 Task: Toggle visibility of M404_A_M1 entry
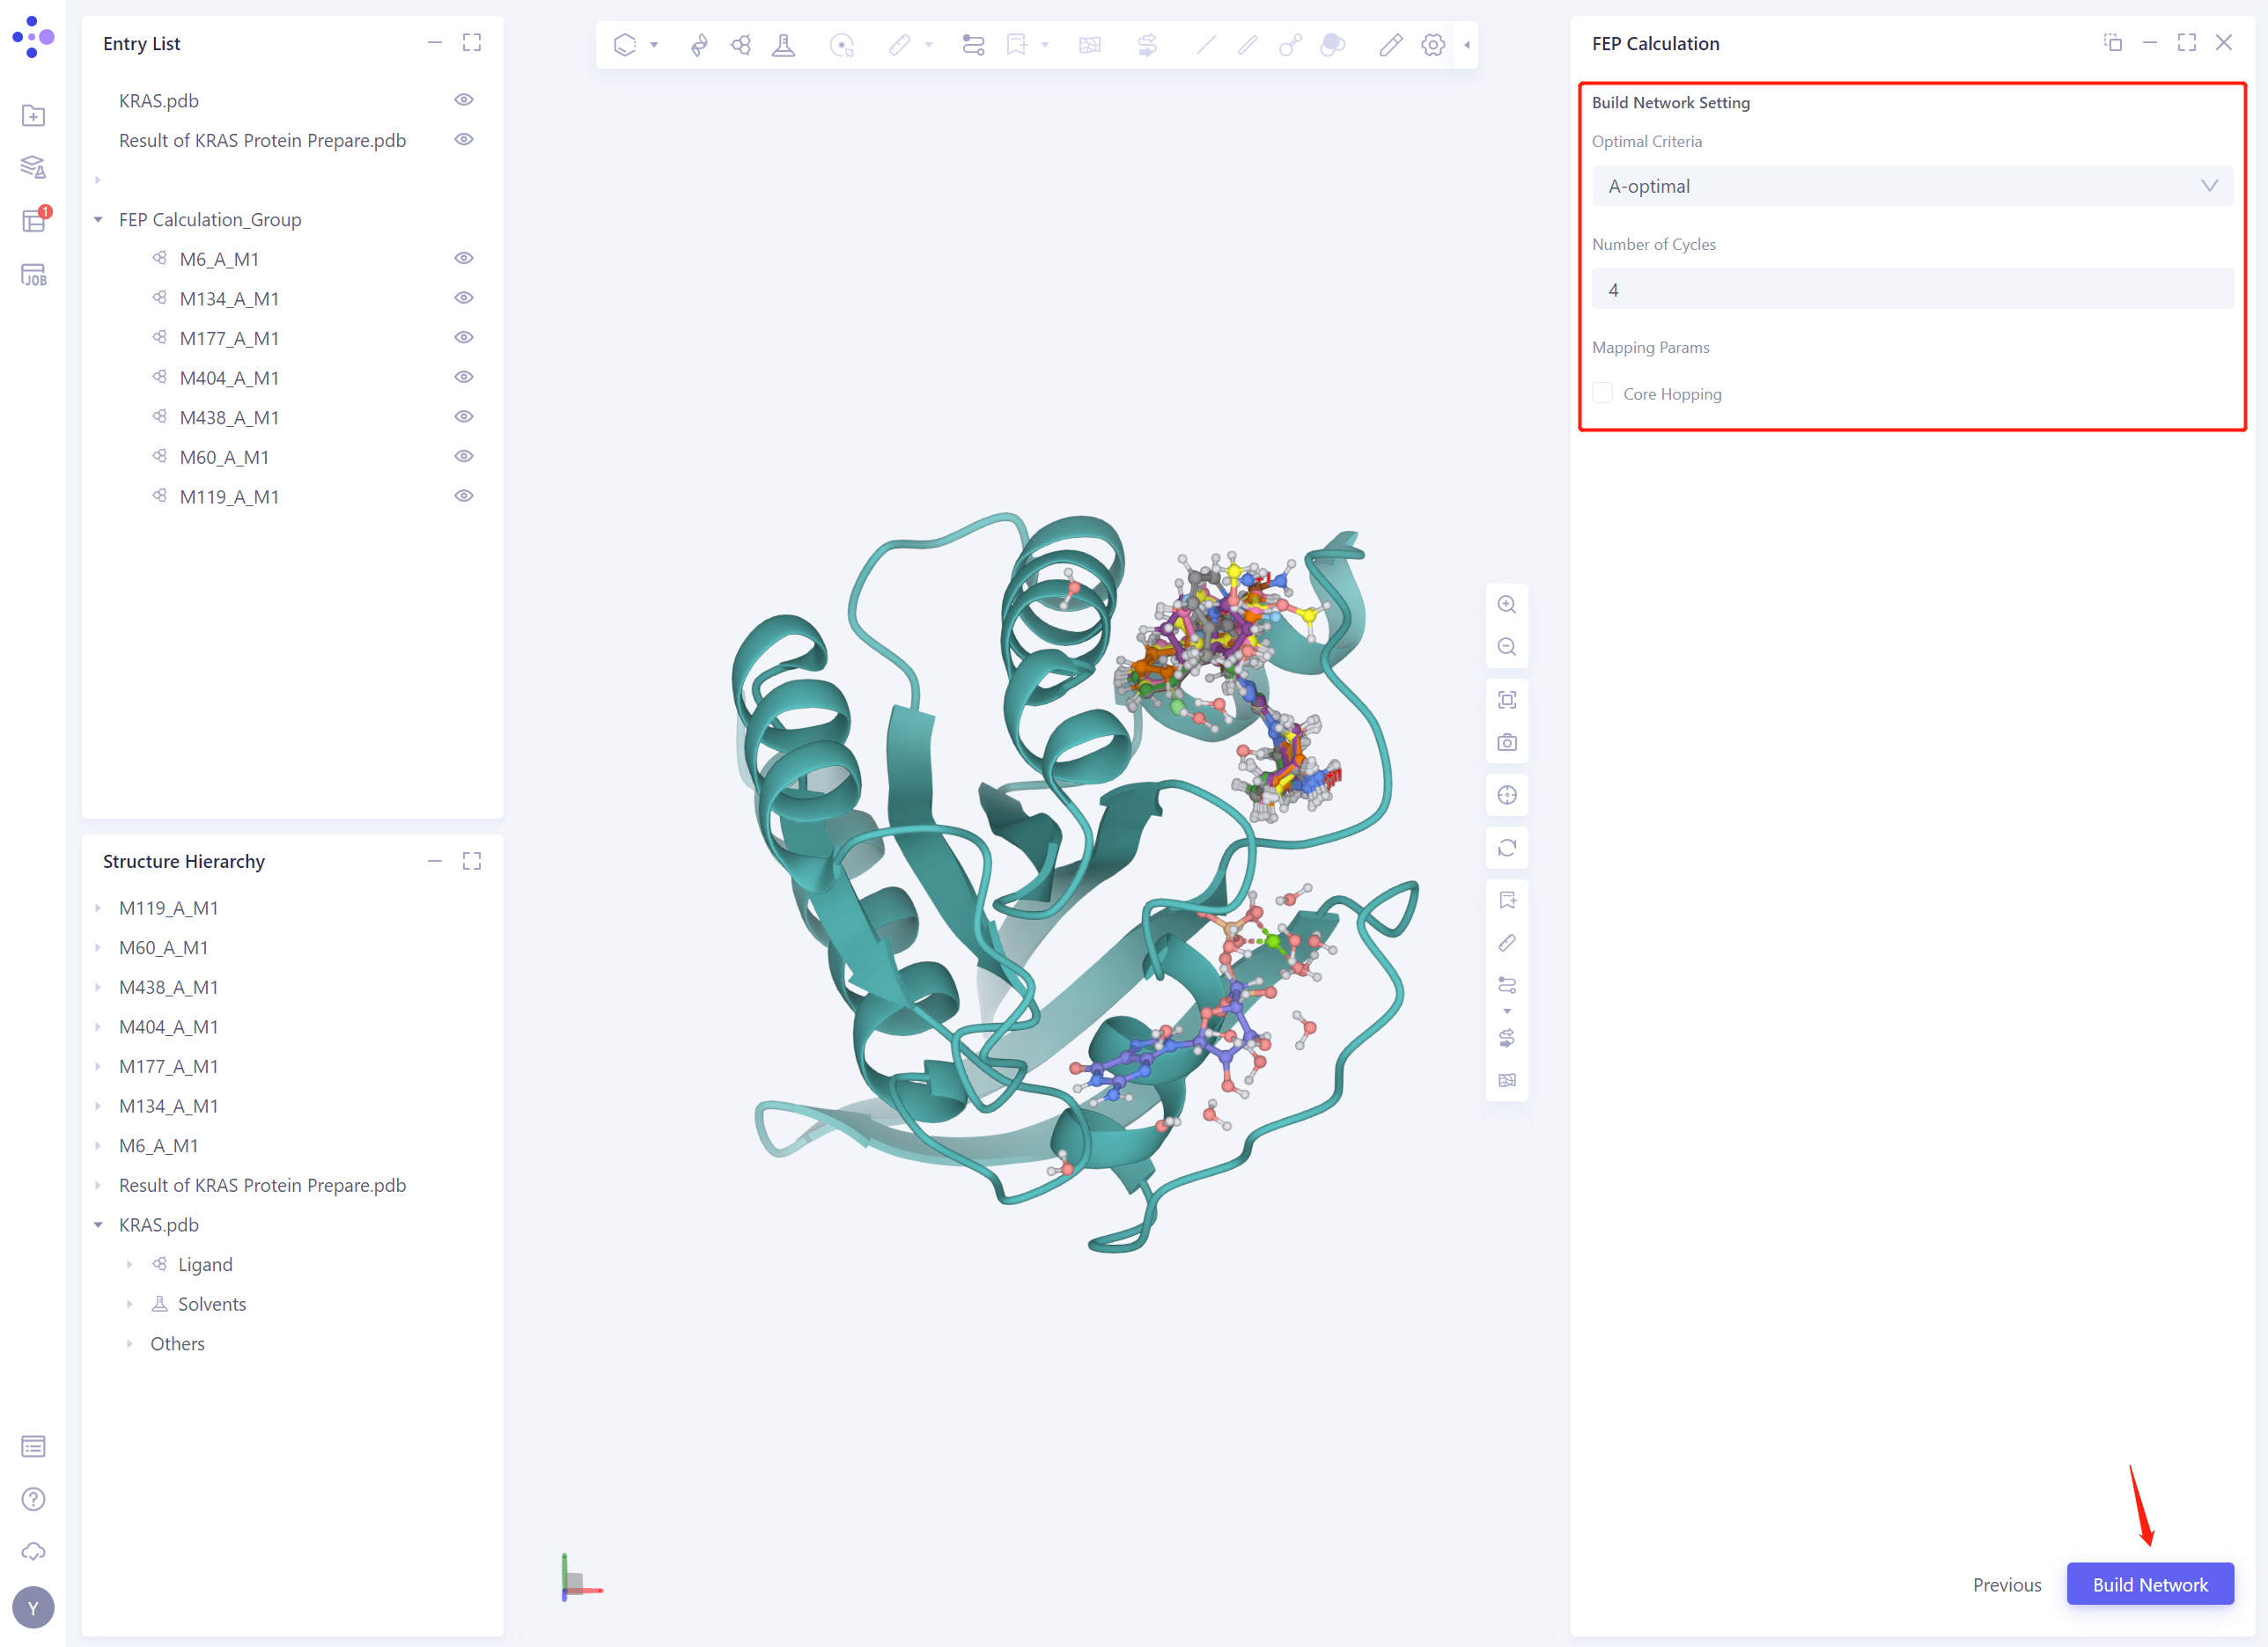point(463,377)
